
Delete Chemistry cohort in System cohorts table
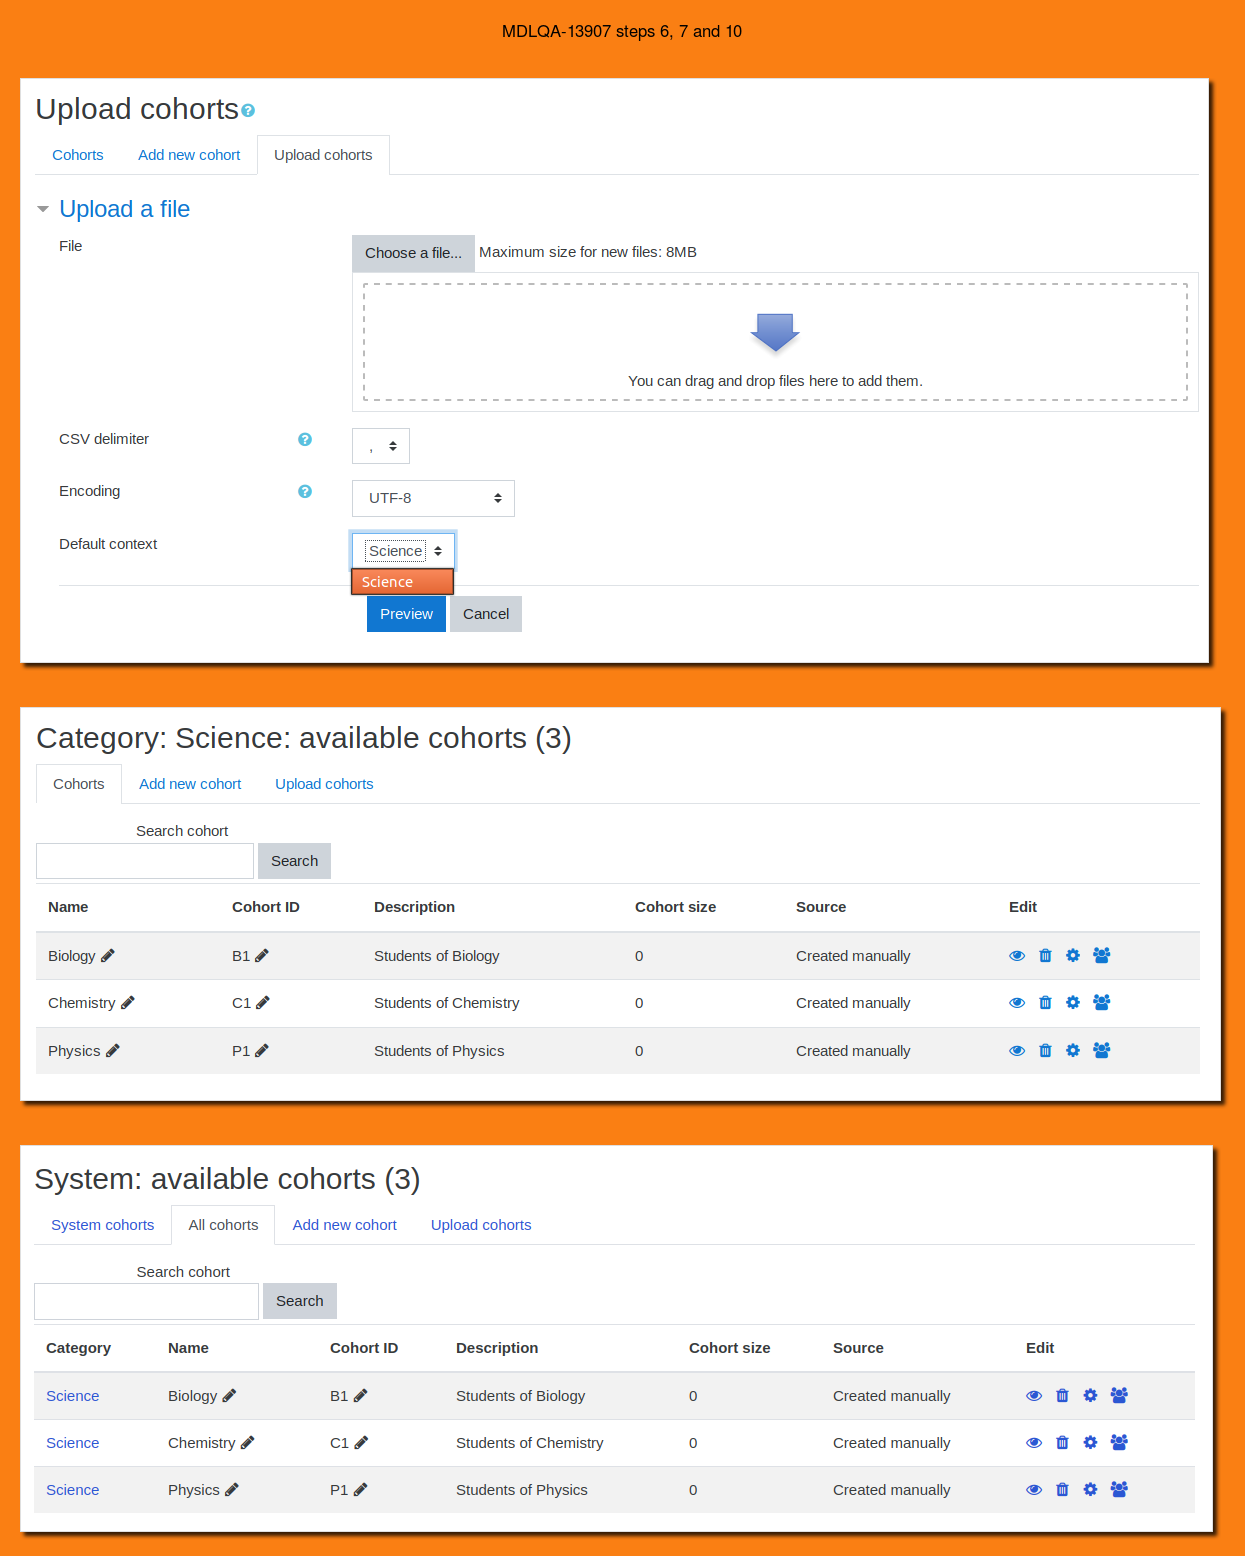(1062, 1443)
